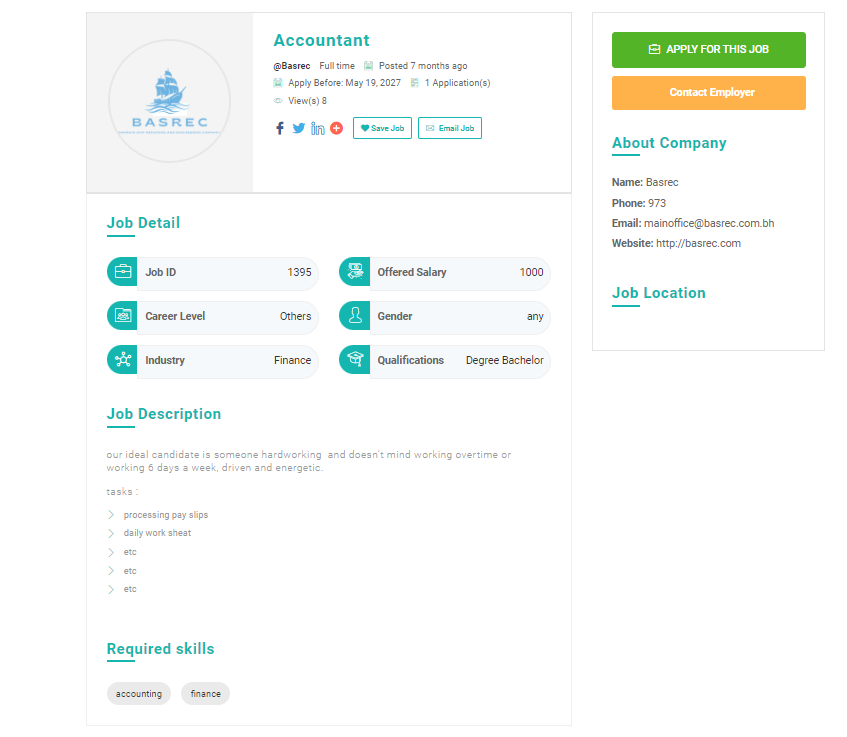Click the Industry network icon

click(123, 360)
